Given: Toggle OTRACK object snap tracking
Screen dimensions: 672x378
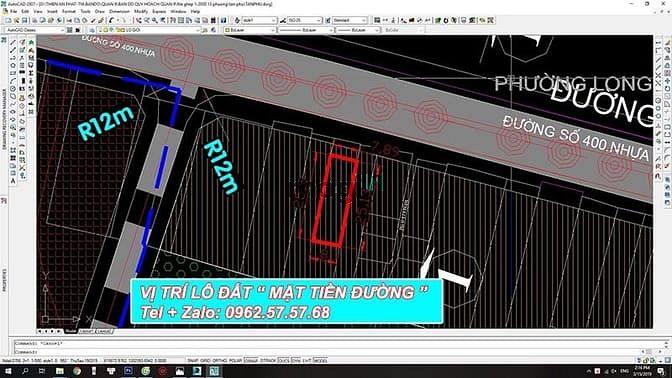Looking at the screenshot, I should (x=268, y=360).
